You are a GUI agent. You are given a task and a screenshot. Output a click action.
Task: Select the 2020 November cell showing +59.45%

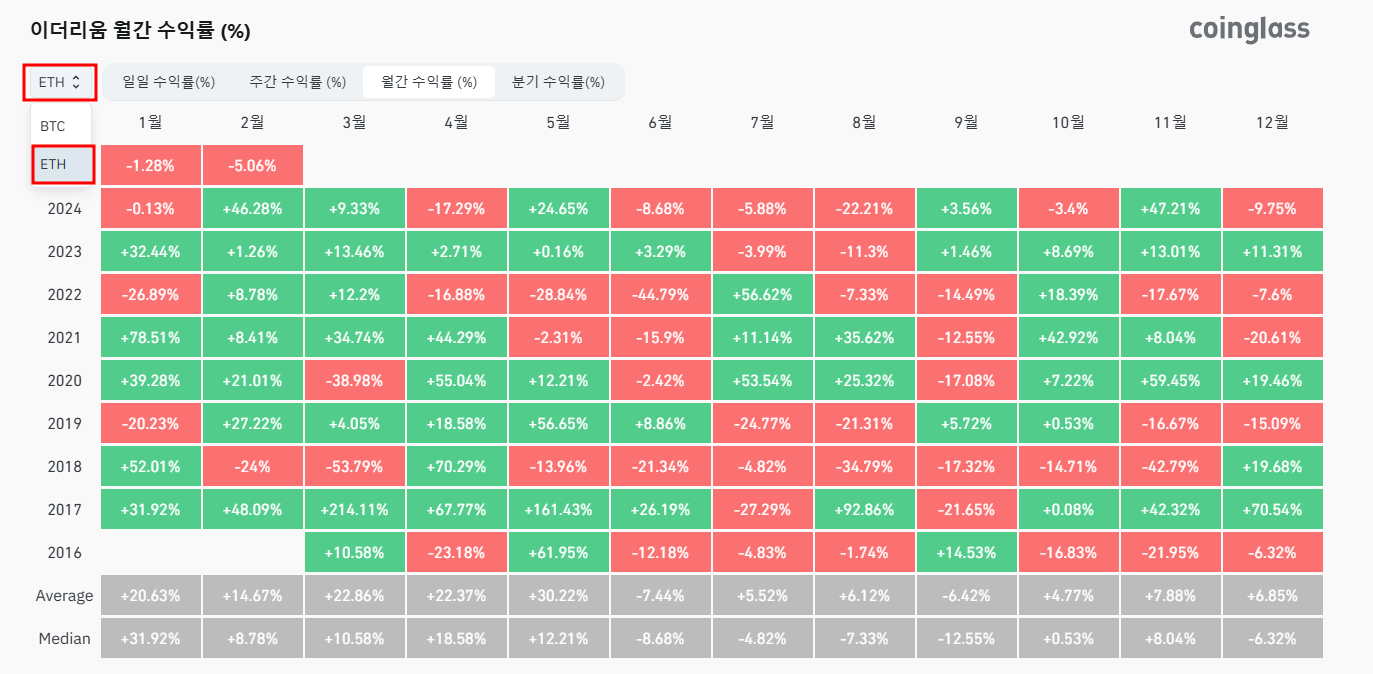pos(1170,379)
